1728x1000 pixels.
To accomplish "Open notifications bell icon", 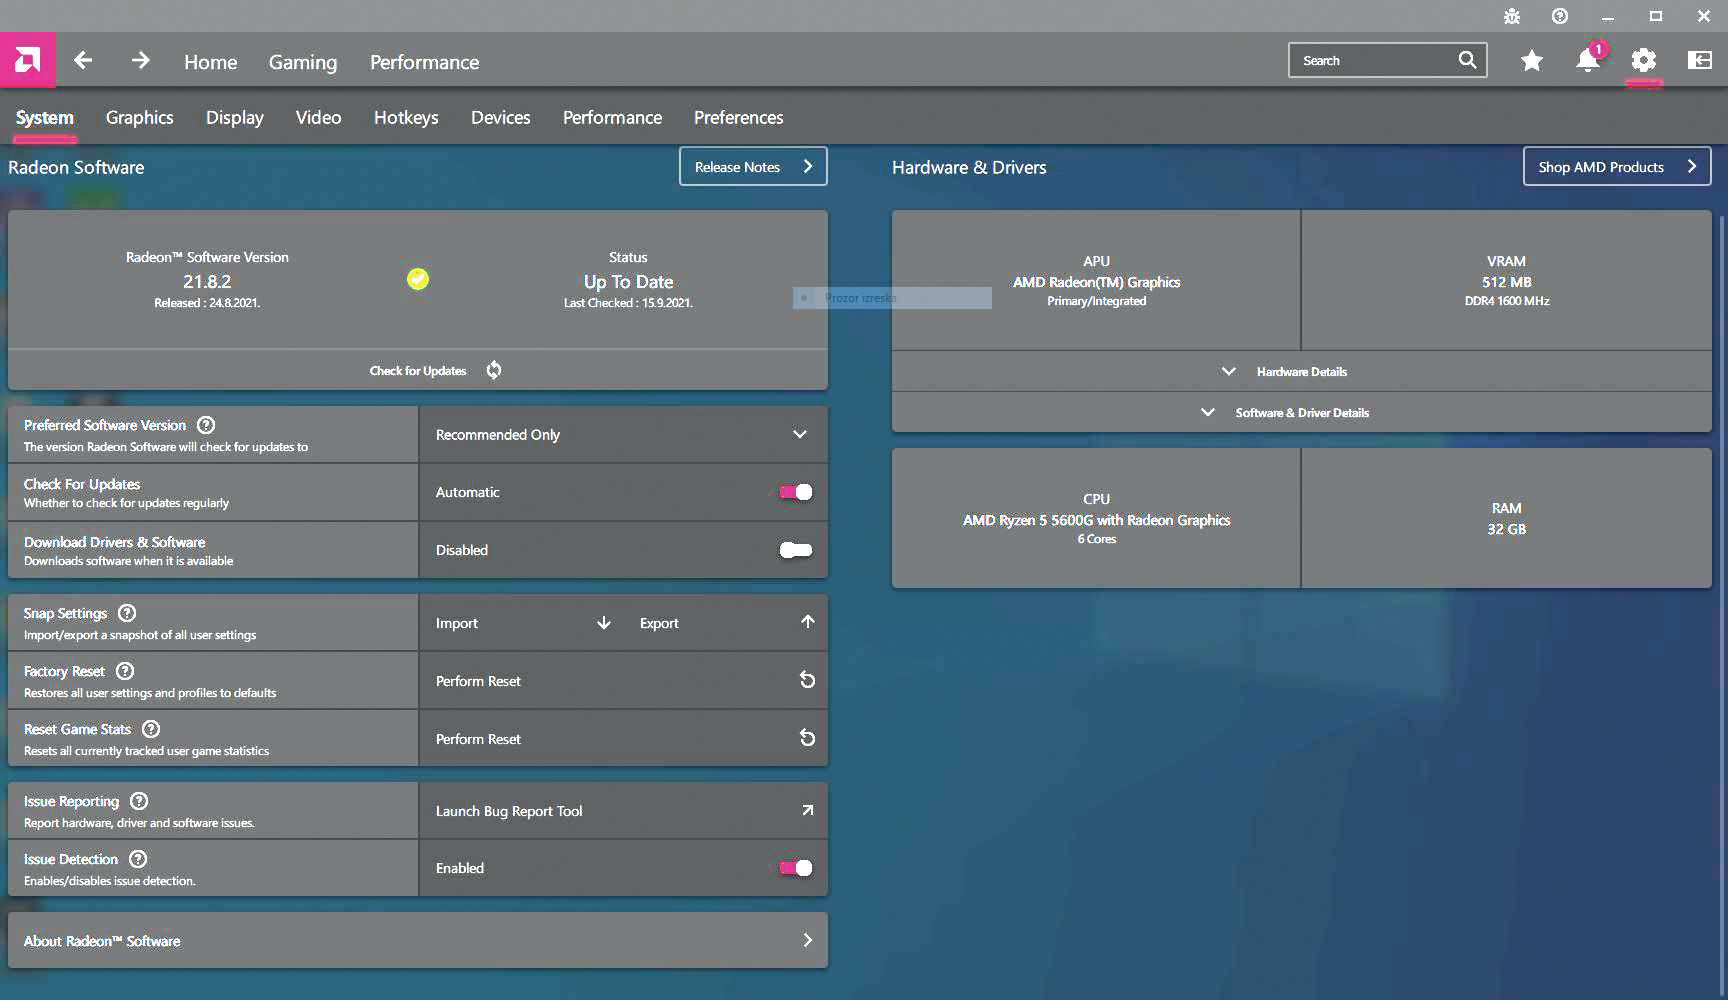I will click(1588, 60).
